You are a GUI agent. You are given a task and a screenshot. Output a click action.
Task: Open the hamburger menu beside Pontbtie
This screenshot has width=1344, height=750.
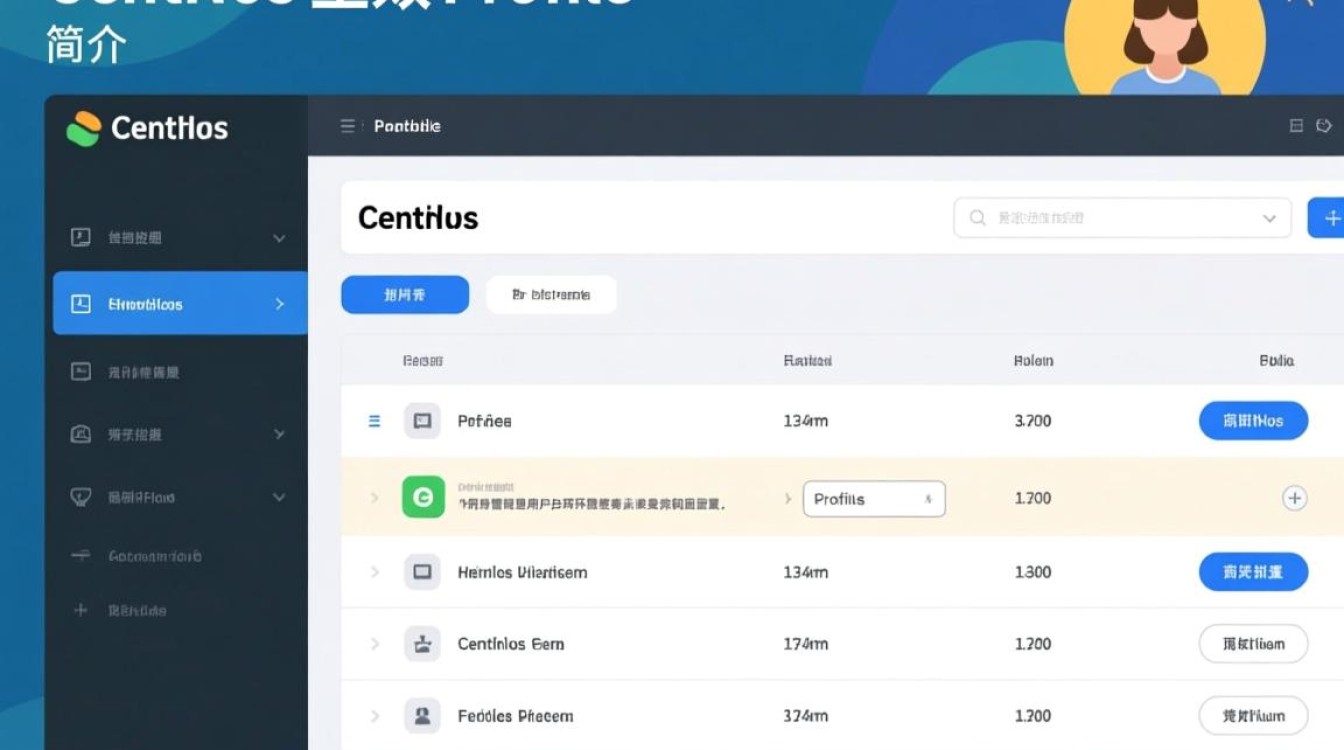point(348,126)
